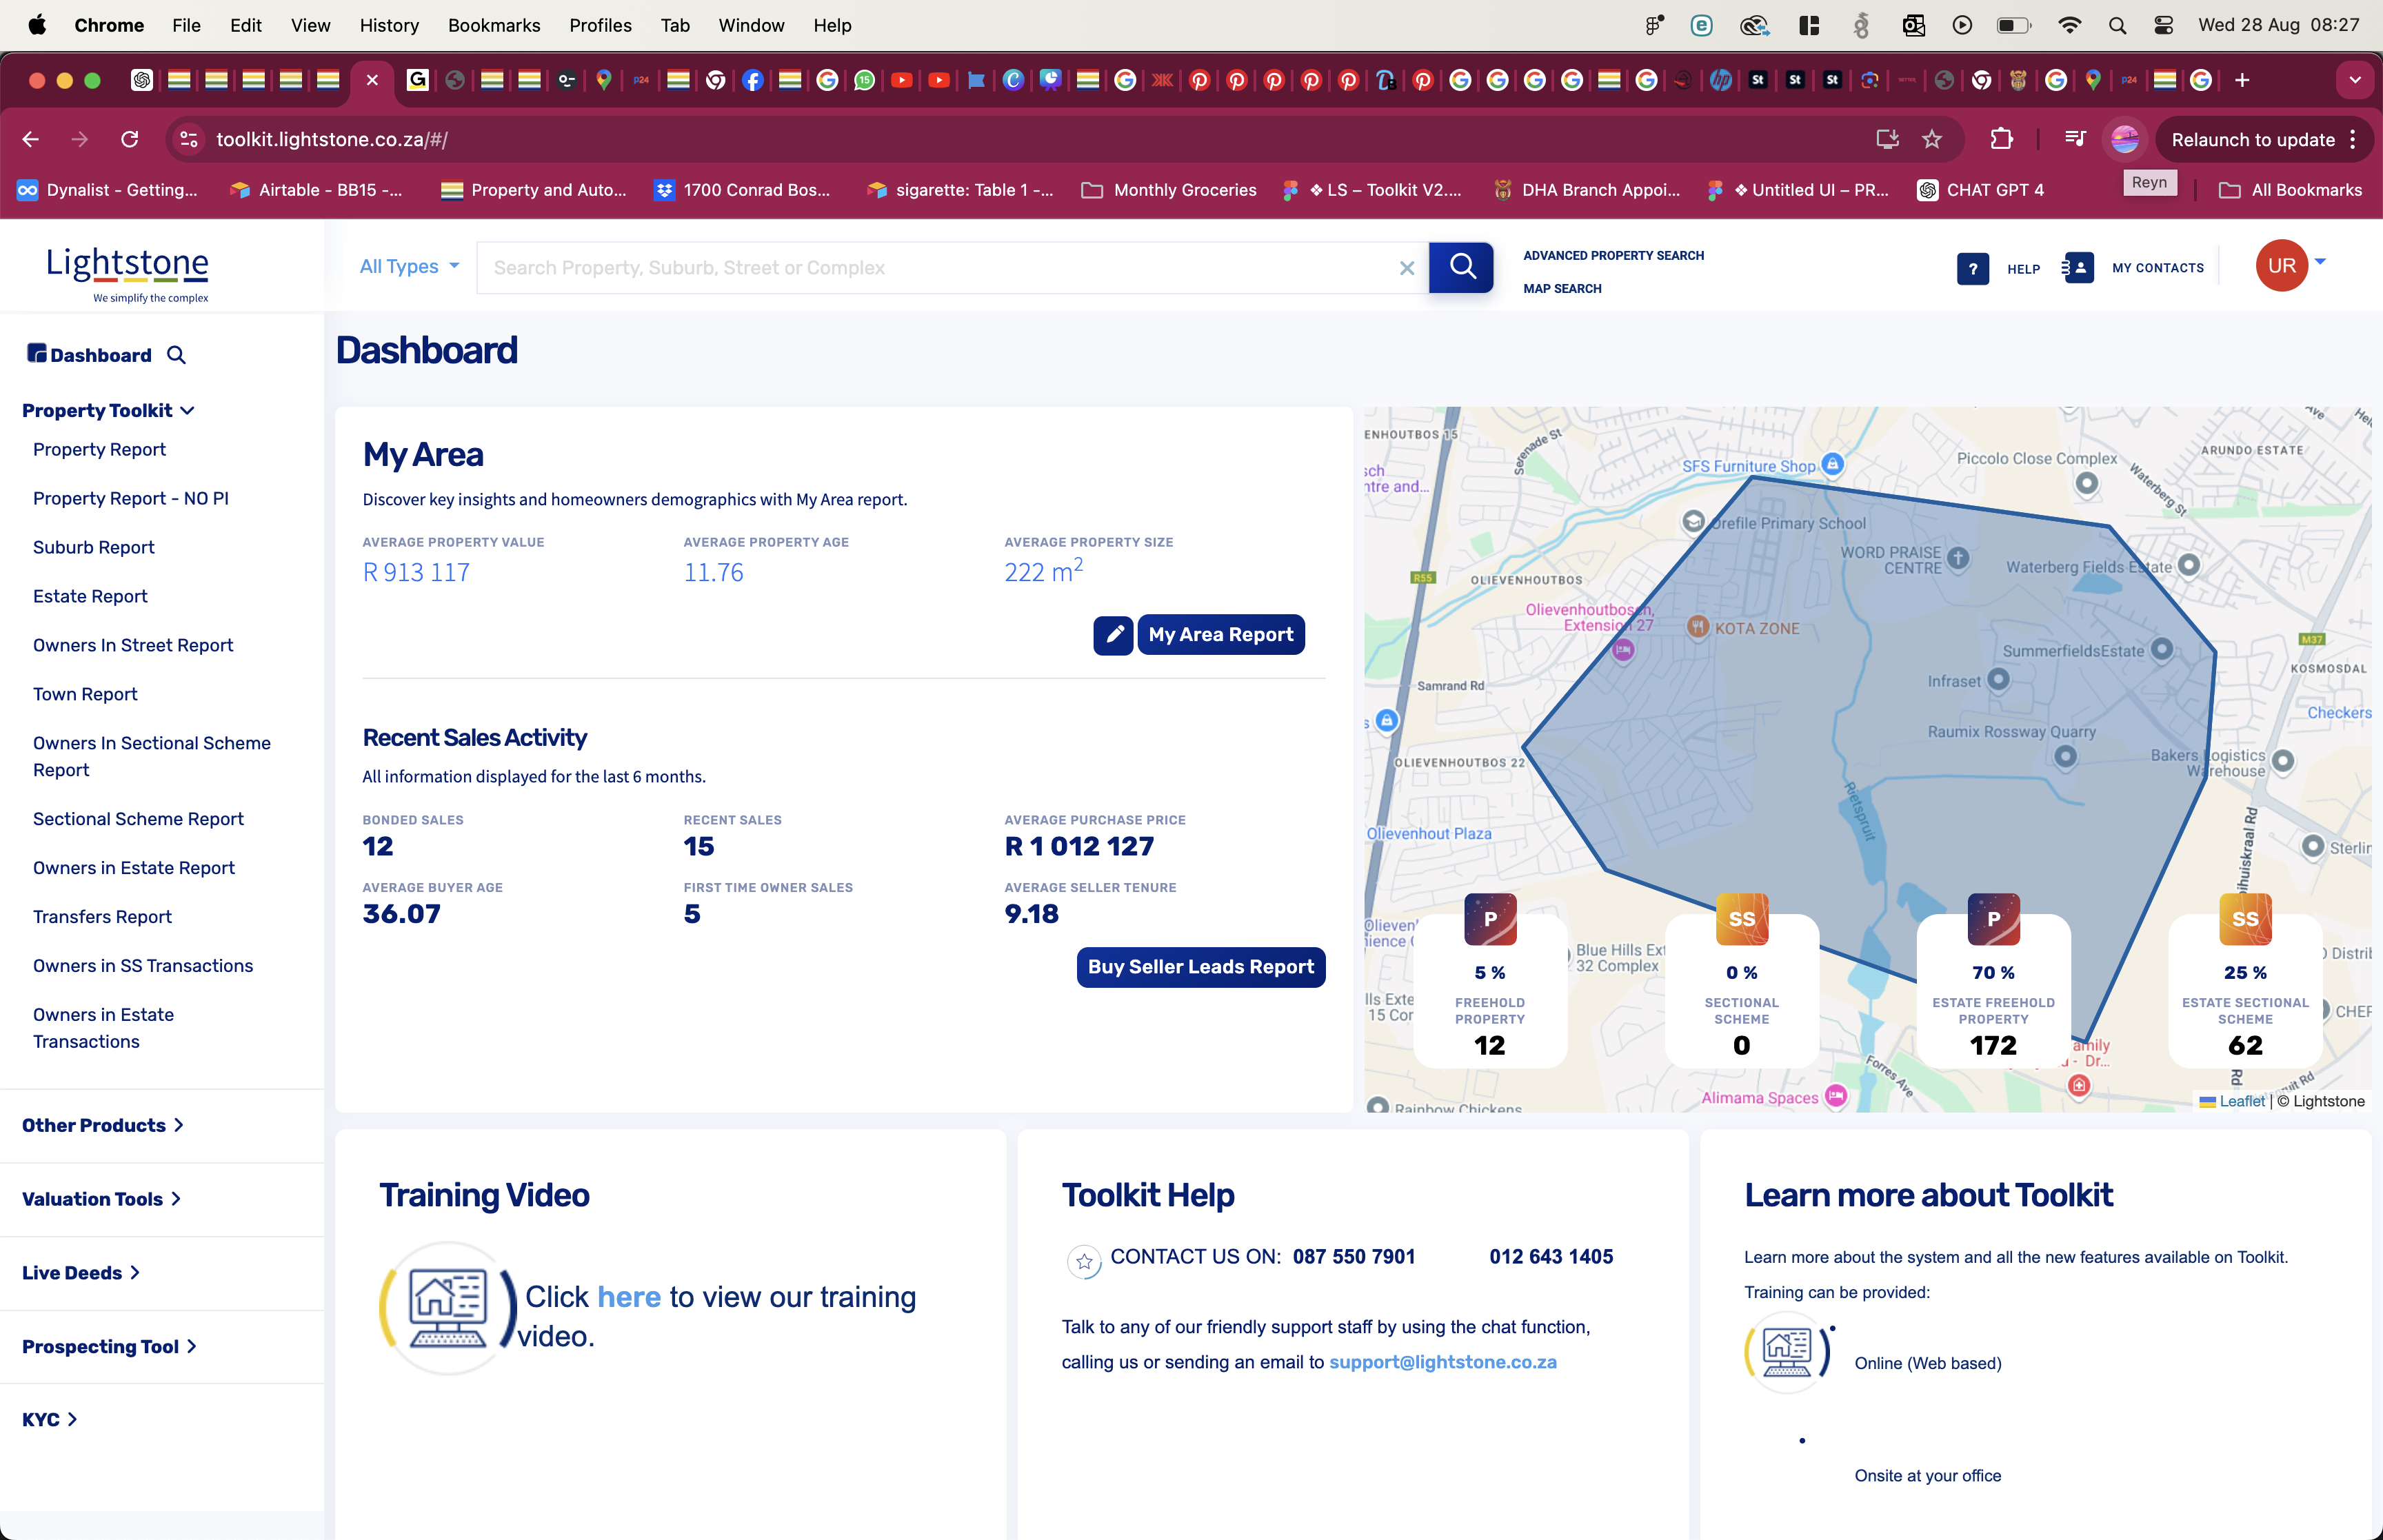Viewport: 2383px width, 1540px height.
Task: Click the SFS Furniture Shop map marker
Action: [x=1832, y=464]
